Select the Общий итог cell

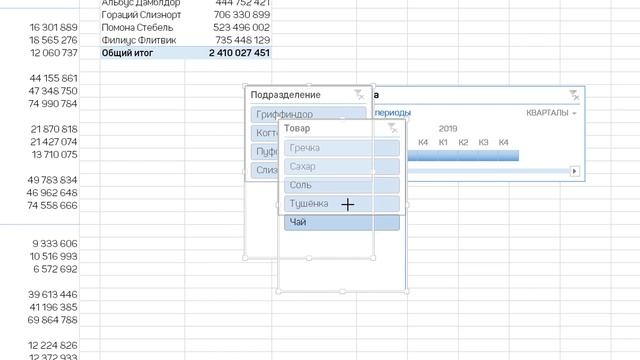tap(142, 53)
